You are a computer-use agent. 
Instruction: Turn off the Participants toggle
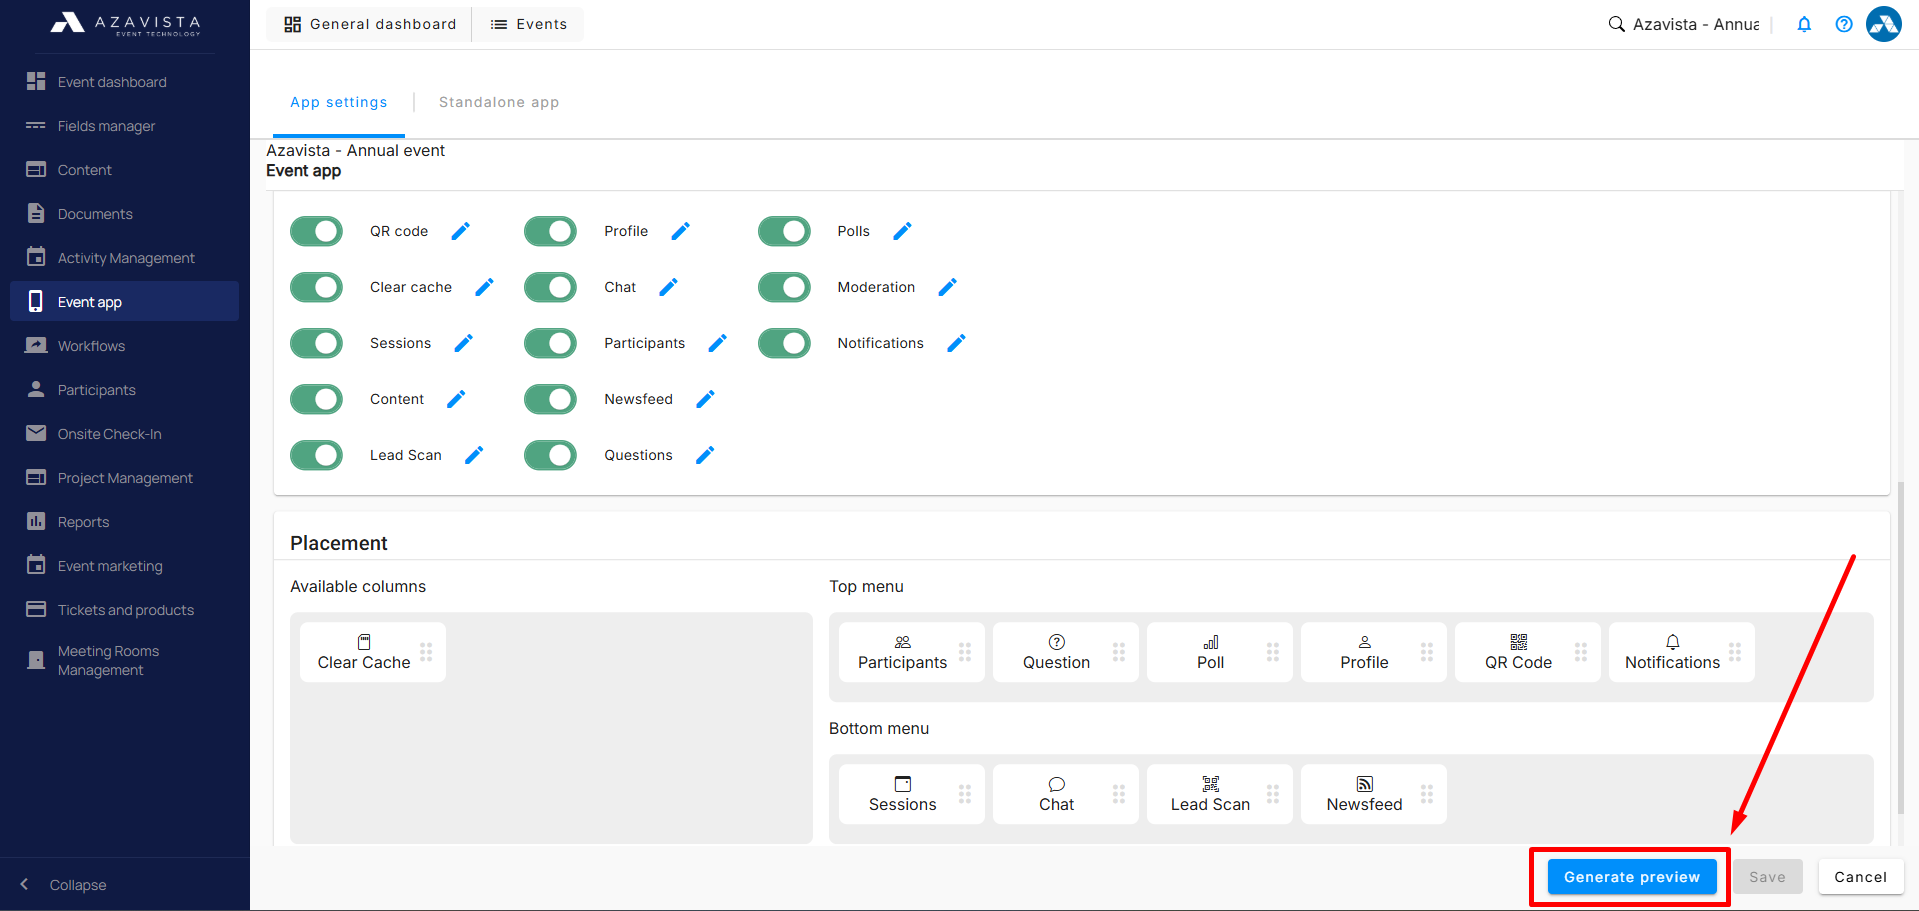click(550, 343)
